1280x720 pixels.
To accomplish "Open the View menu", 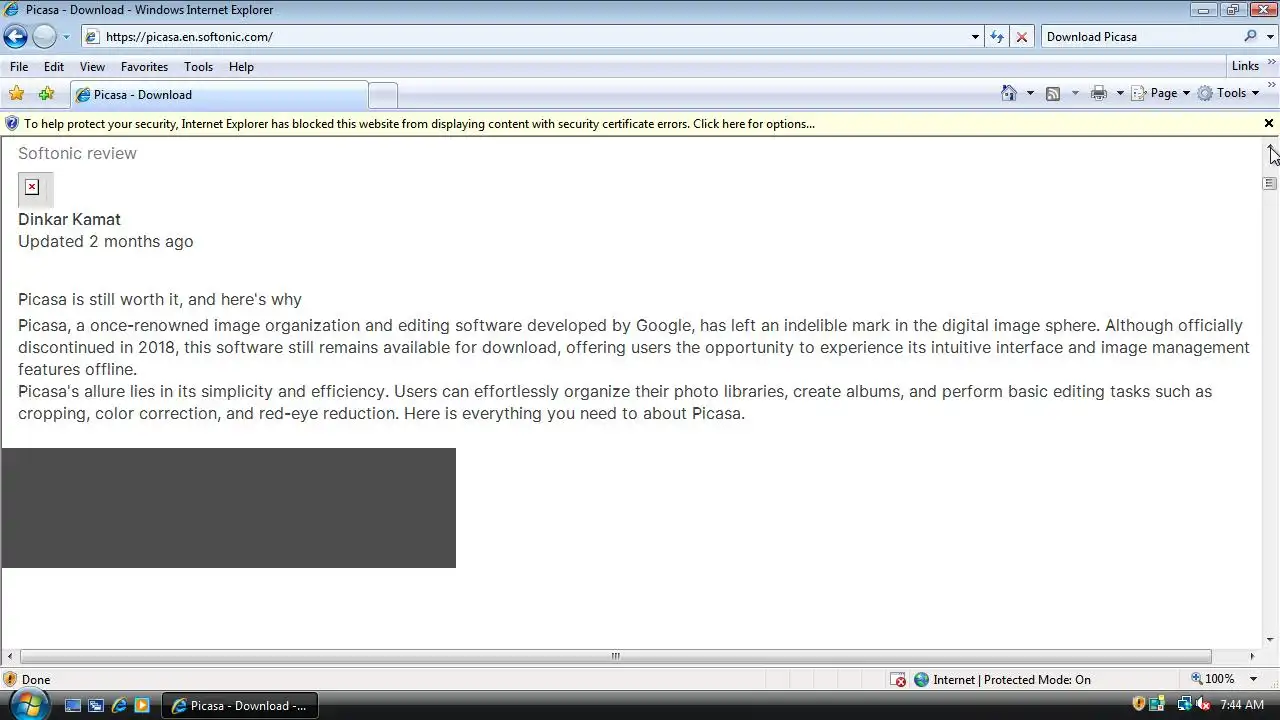I will coord(92,67).
